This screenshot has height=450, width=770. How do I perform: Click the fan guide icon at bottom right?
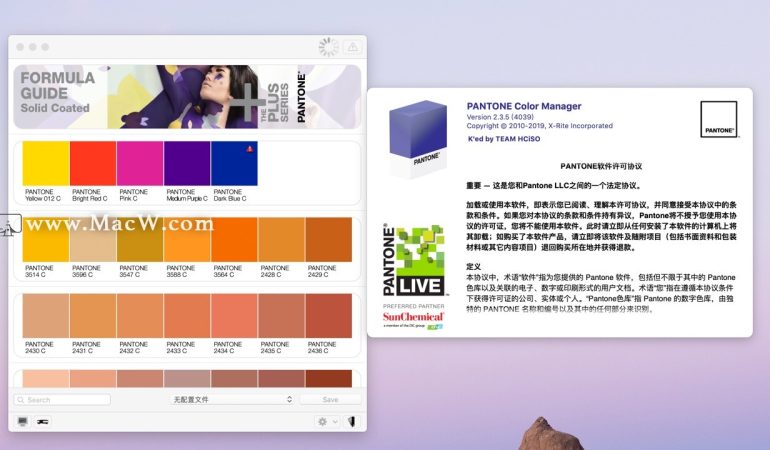point(352,422)
